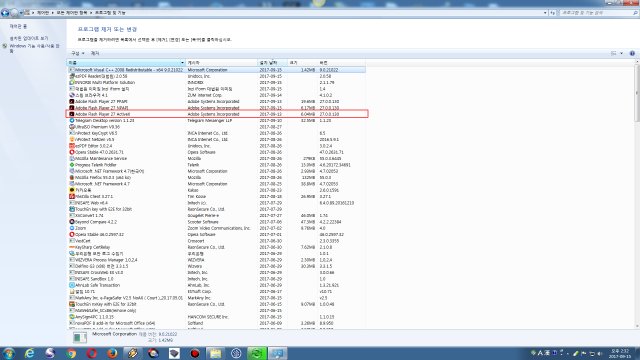
Task: Open the Name column header dropdown arrow
Action: [x=182, y=63]
